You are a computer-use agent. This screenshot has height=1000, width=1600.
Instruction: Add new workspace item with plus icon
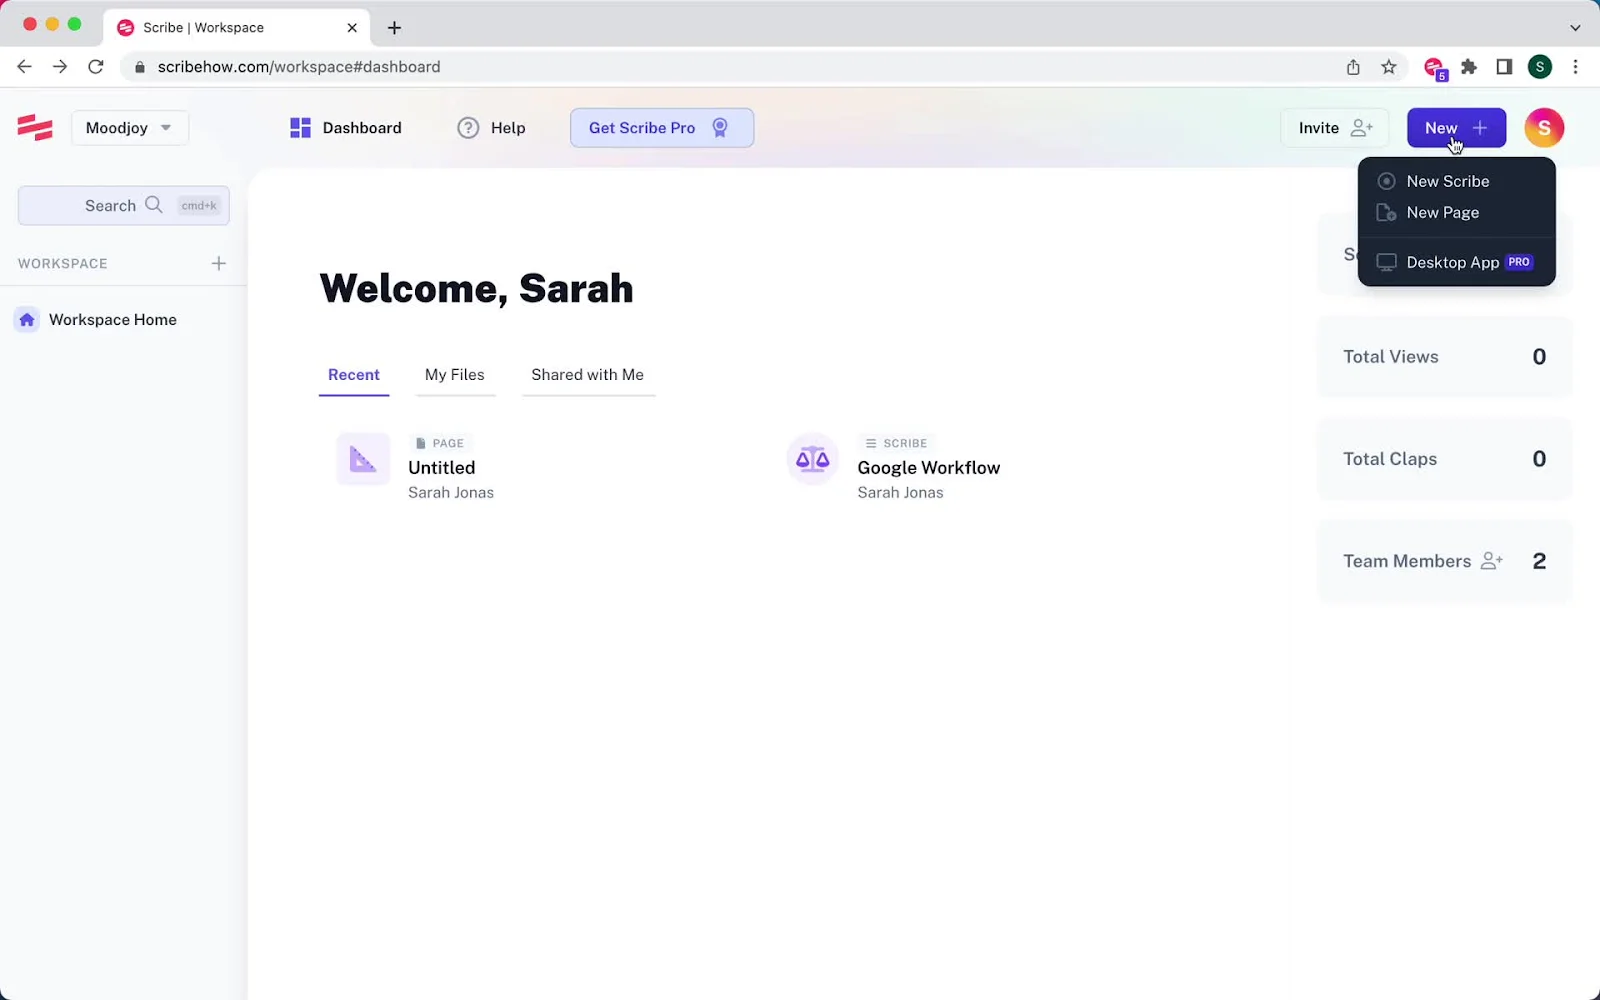(219, 264)
